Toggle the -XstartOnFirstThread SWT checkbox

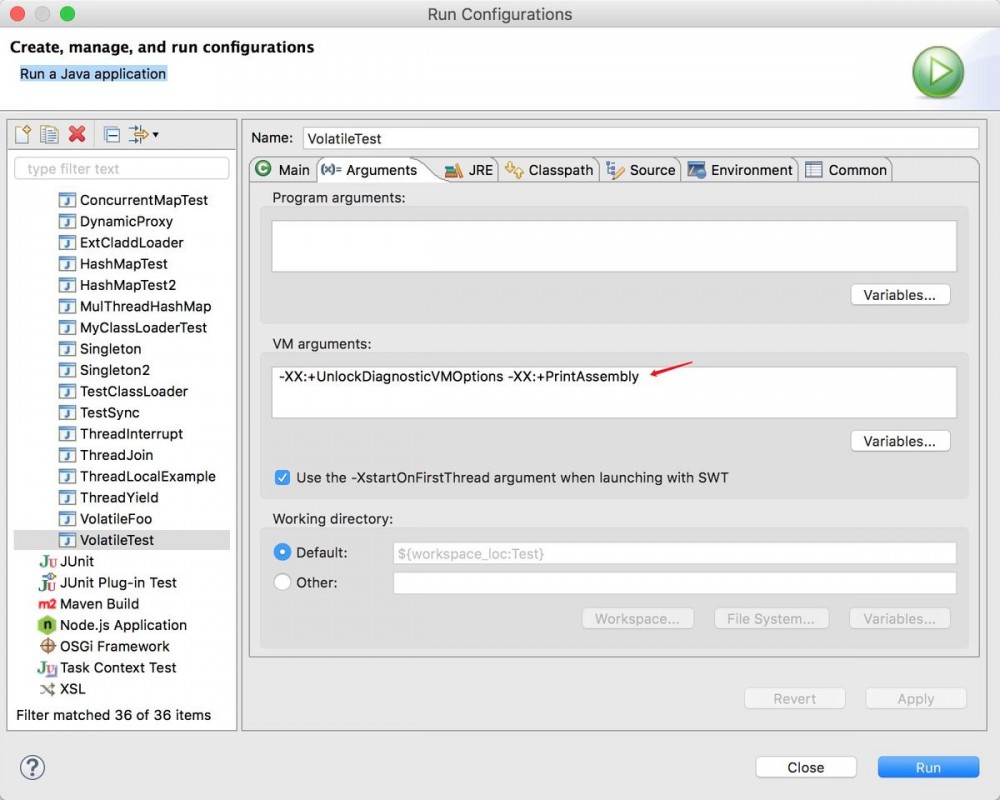282,478
